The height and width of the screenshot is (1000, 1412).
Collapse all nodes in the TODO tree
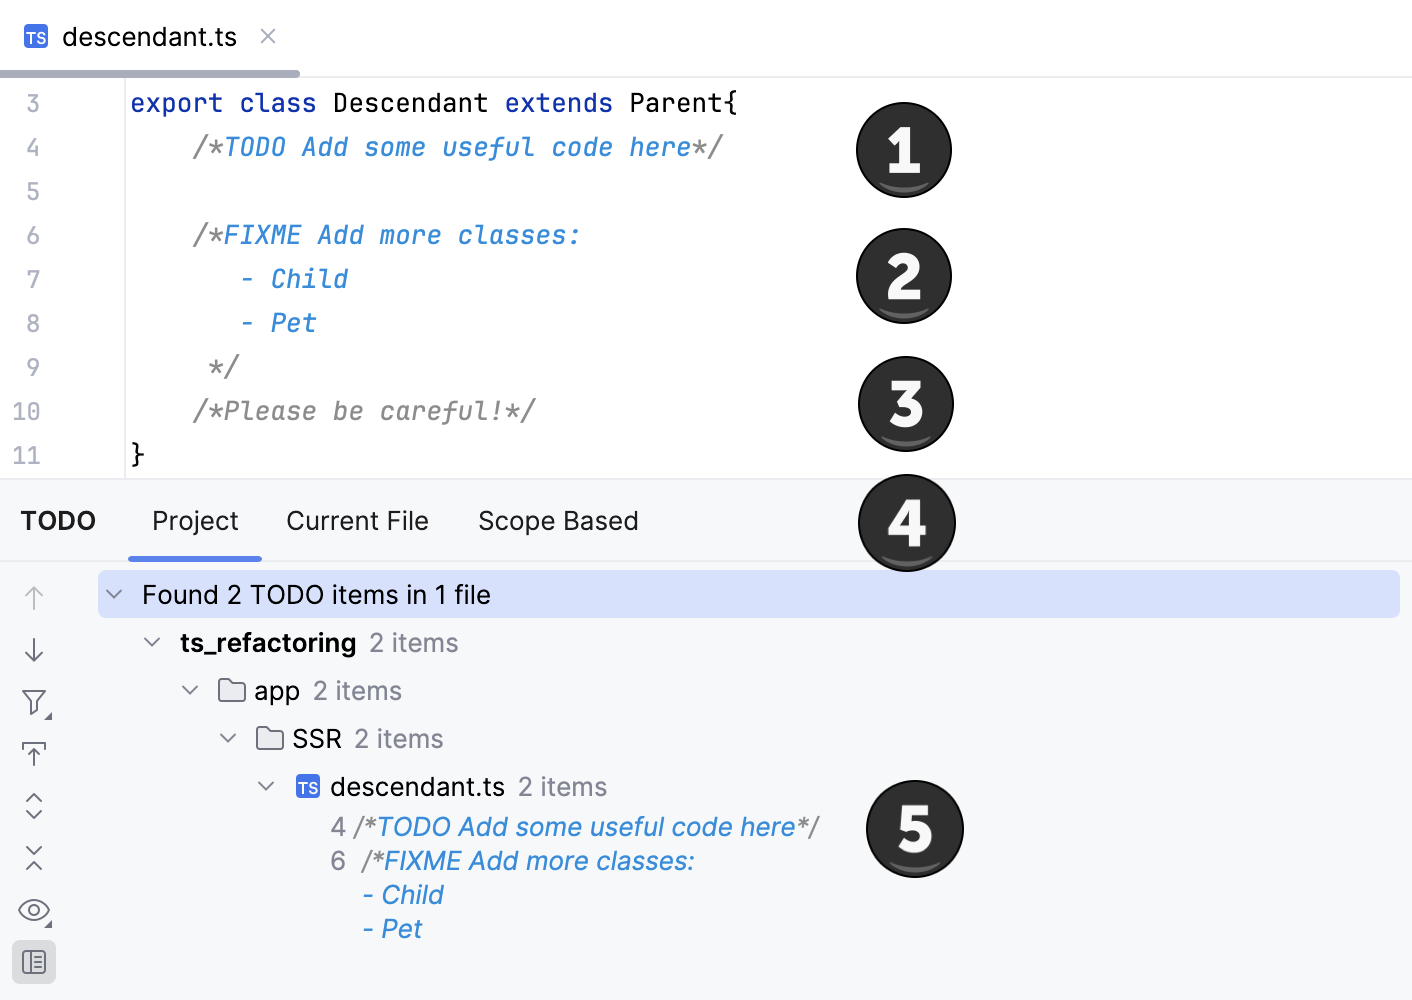pos(34,858)
